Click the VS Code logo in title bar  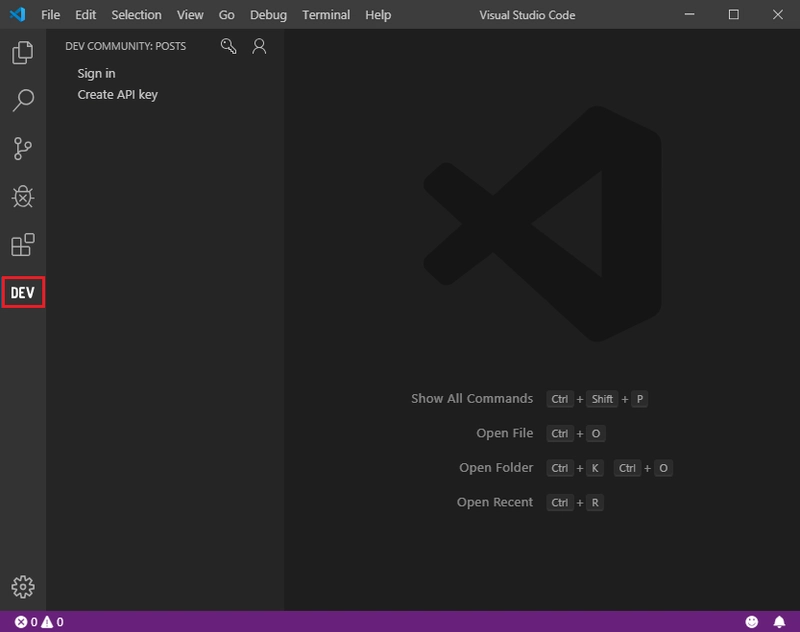(x=17, y=14)
